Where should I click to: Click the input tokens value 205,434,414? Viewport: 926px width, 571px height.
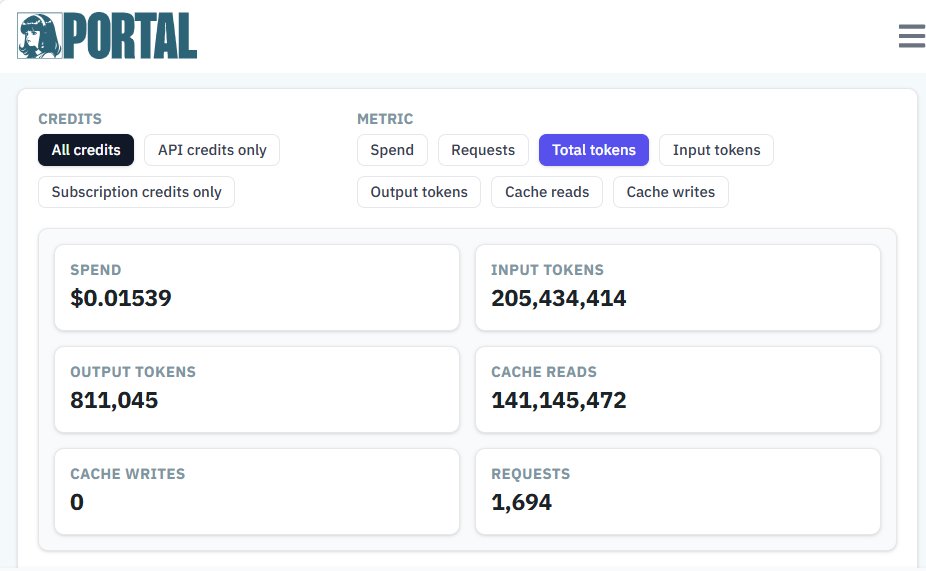[x=559, y=298]
